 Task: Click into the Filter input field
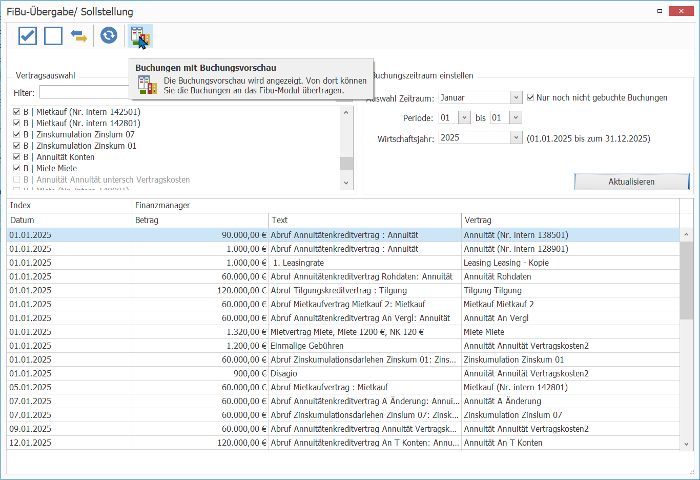[x=84, y=93]
